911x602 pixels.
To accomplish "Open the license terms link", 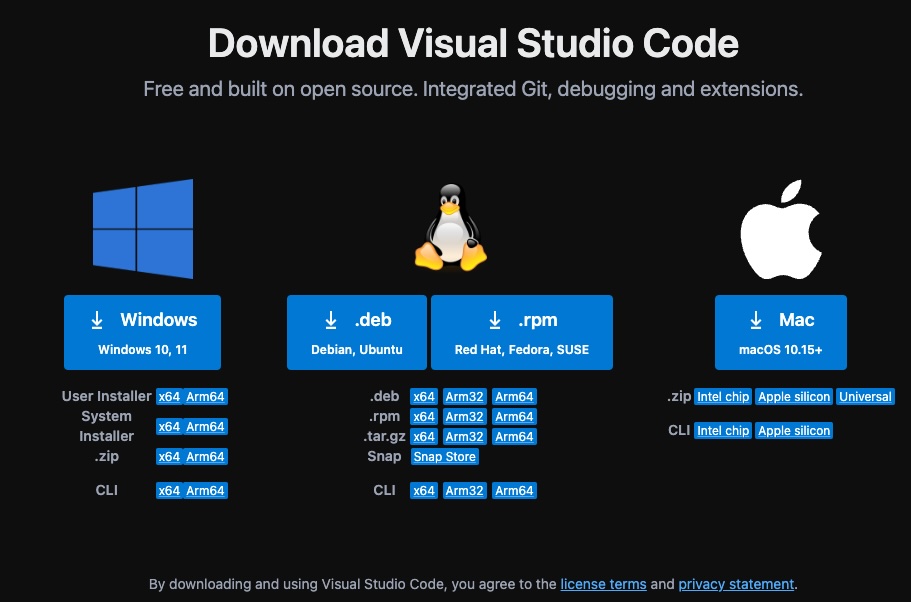I will [x=603, y=584].
